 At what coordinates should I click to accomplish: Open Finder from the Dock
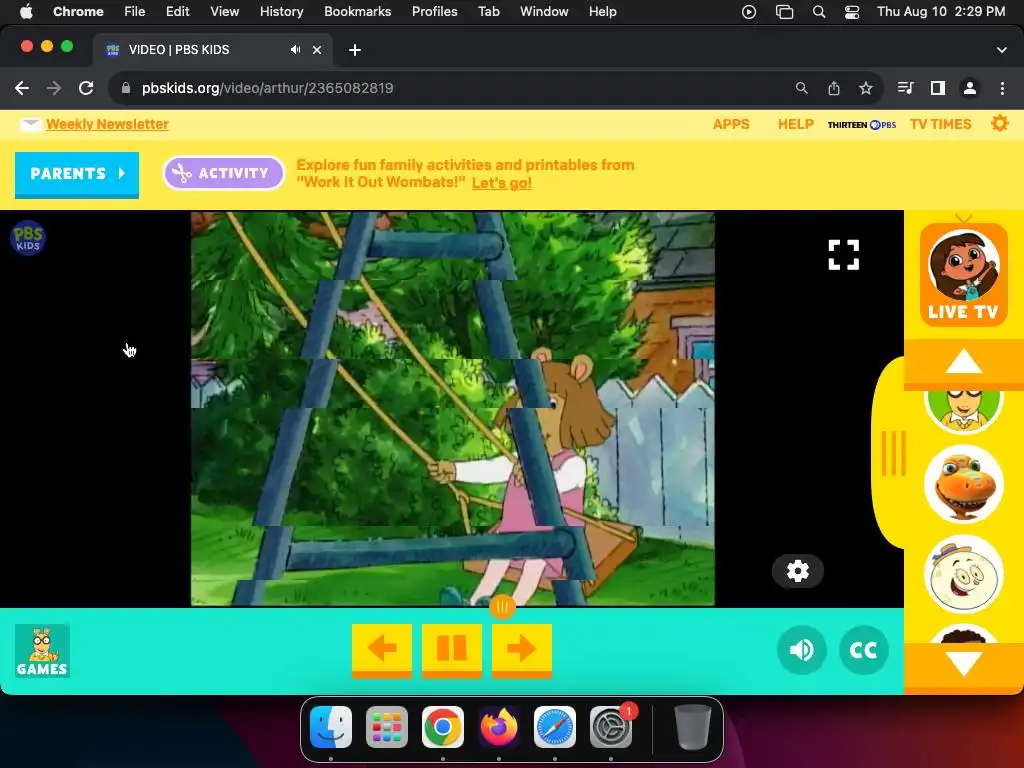click(331, 727)
